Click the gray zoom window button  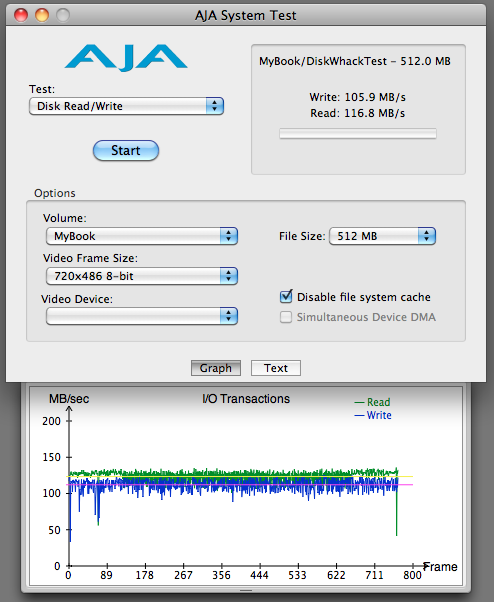63,15
